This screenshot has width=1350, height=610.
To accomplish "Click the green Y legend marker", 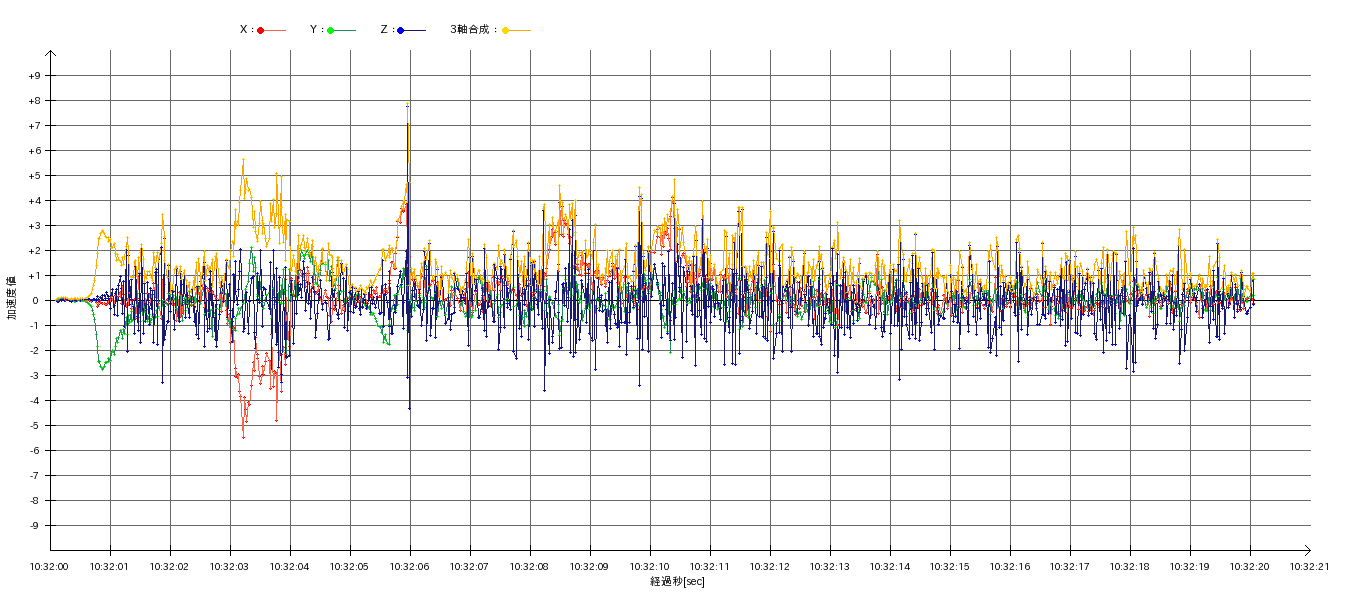I will [x=331, y=30].
